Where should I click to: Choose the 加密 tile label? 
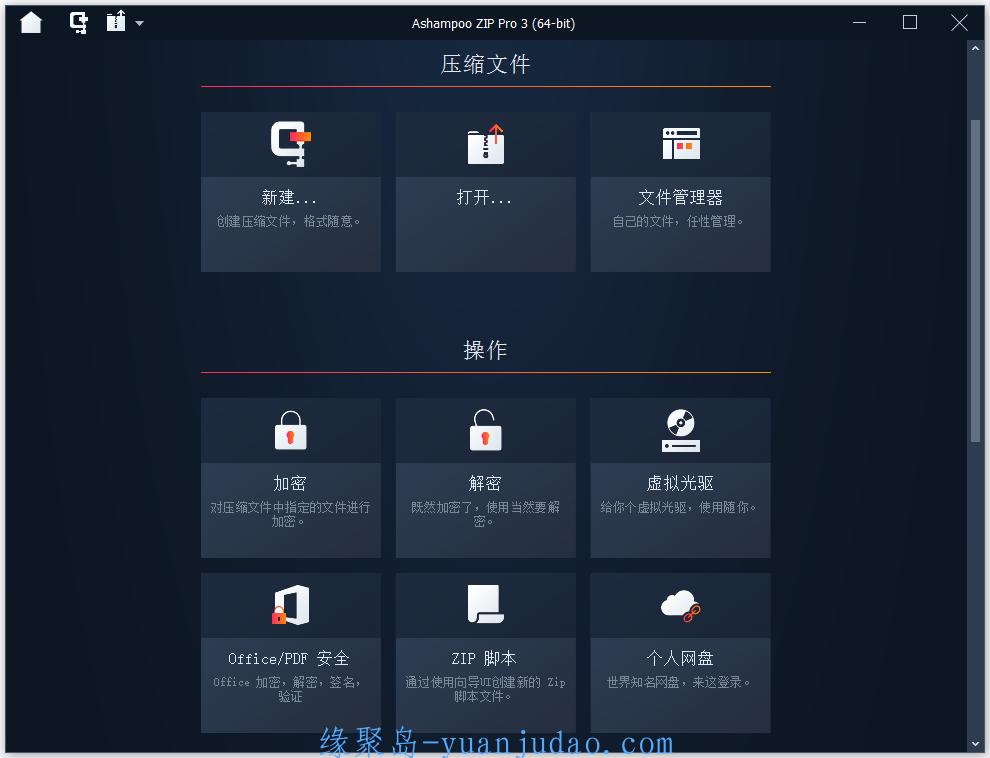click(x=290, y=483)
